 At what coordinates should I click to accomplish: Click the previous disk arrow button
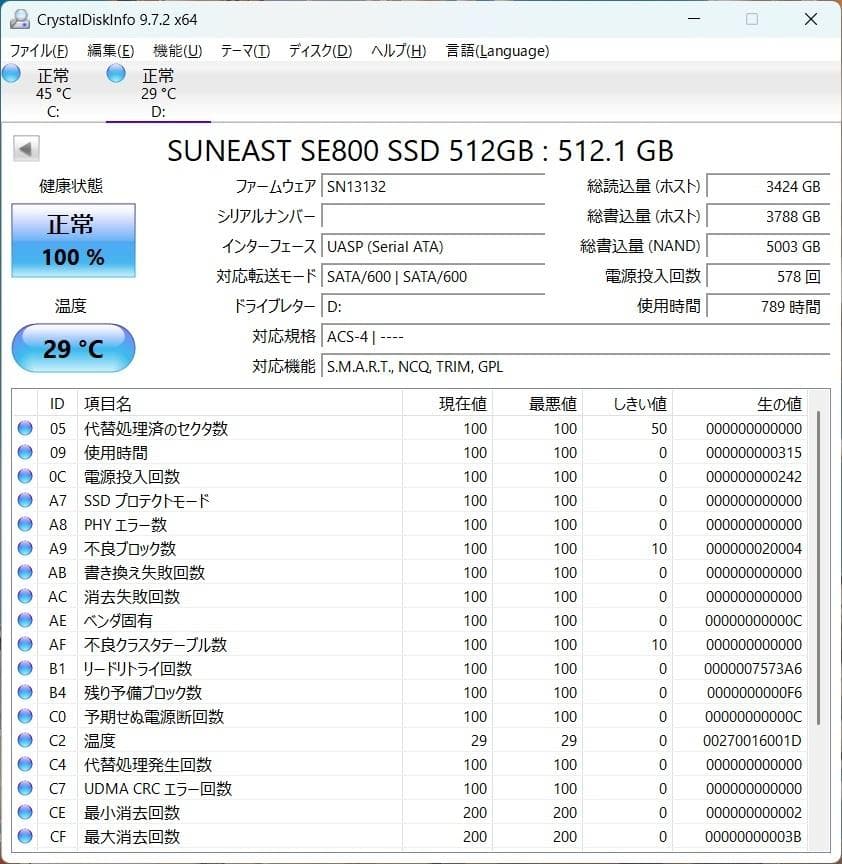pyautogui.click(x=26, y=149)
